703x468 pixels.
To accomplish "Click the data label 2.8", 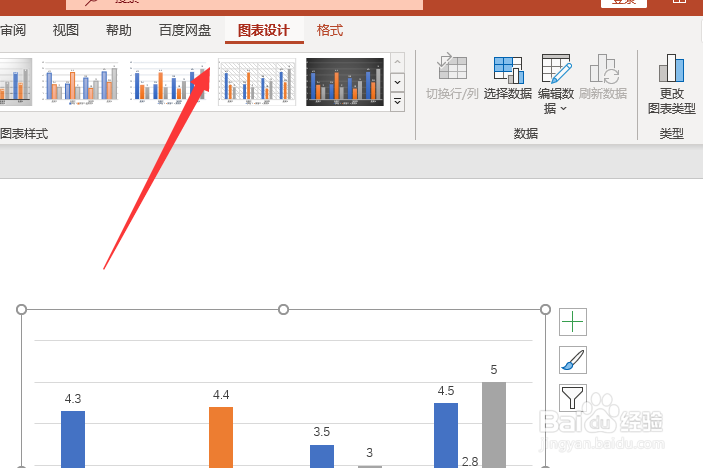I will tap(470, 461).
